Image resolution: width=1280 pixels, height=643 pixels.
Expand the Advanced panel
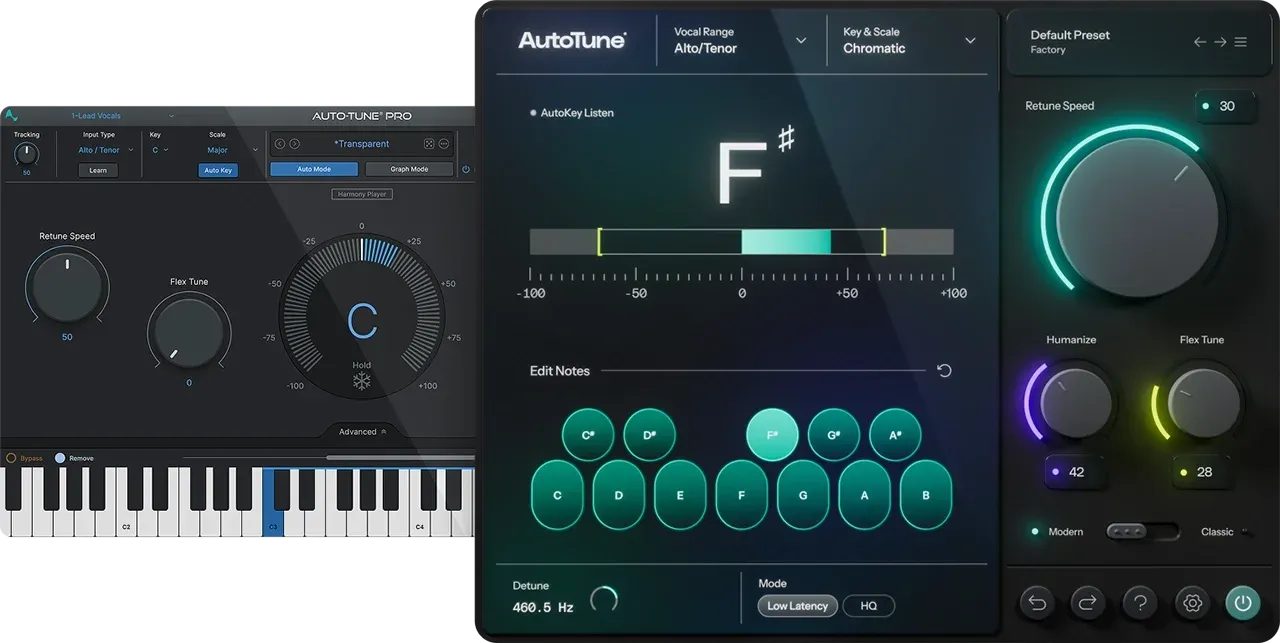362,432
